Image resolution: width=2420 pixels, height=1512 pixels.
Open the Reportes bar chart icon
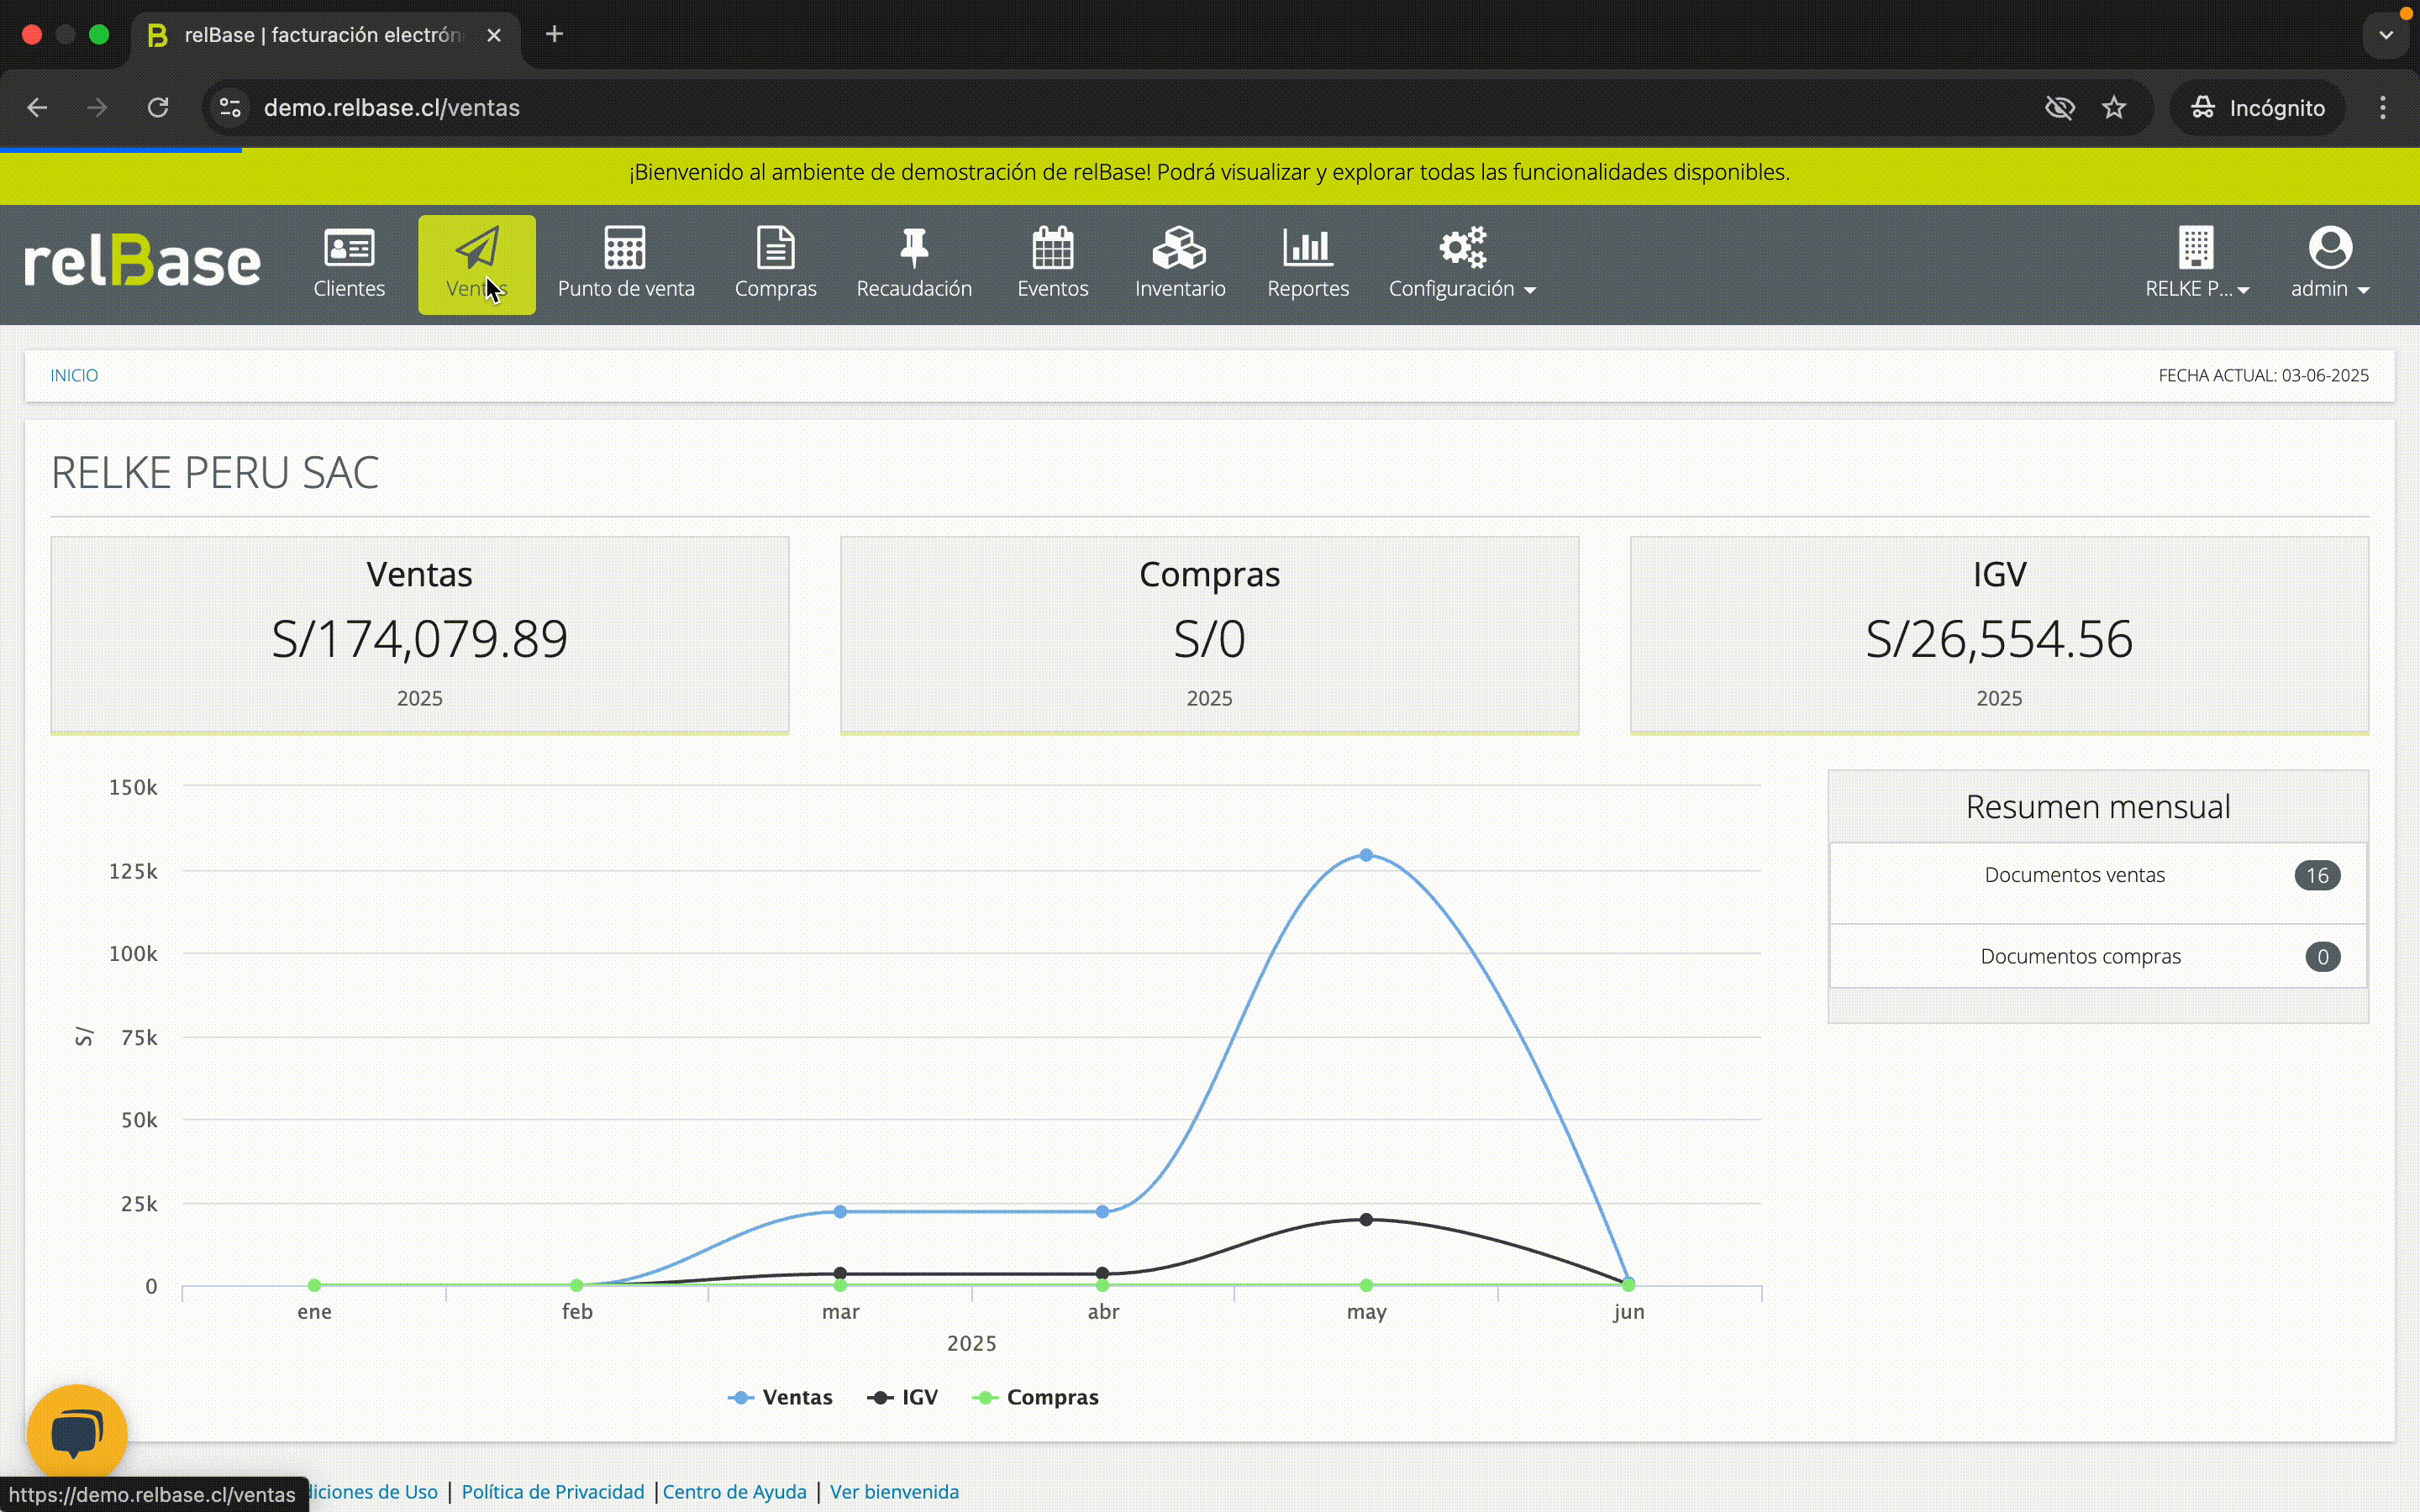point(1308,248)
